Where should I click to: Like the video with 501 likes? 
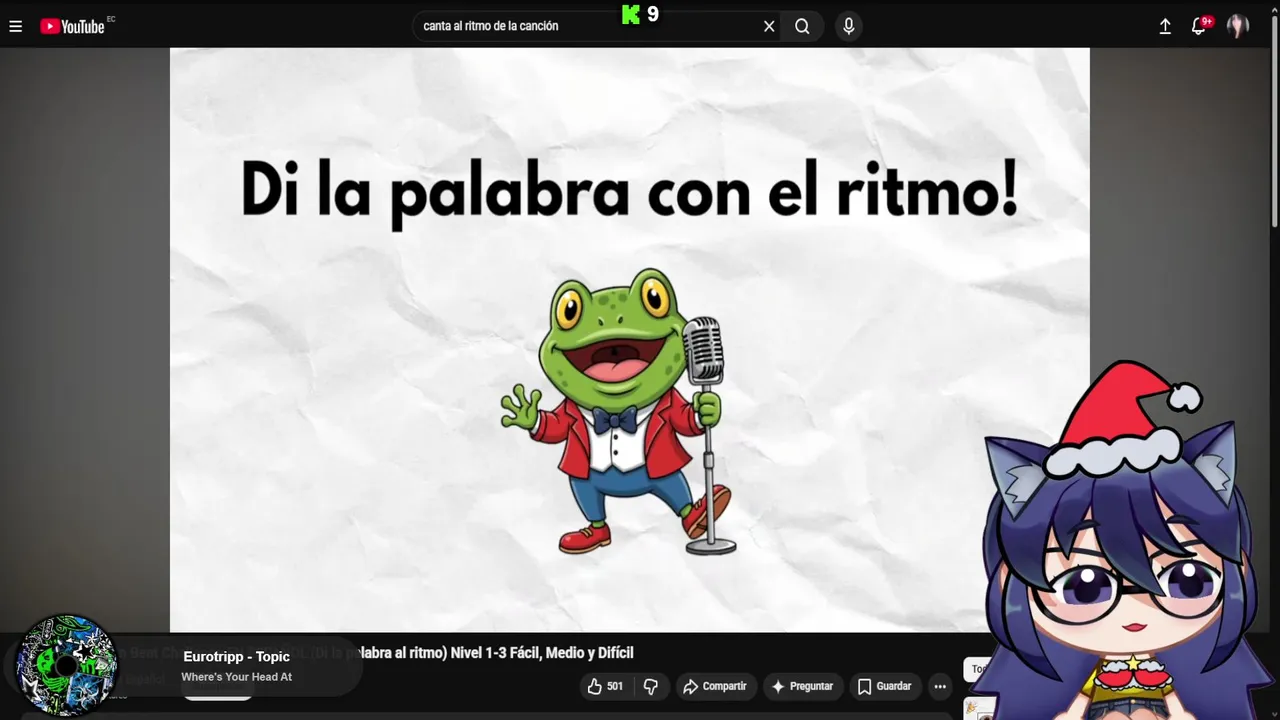(605, 686)
